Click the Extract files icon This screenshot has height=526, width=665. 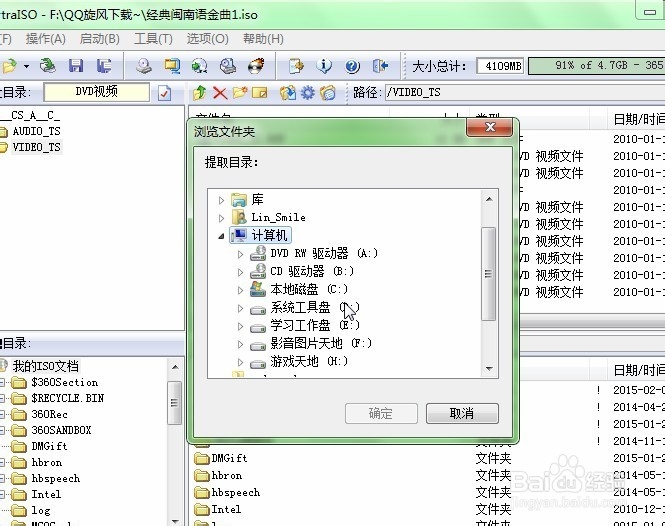(288, 92)
